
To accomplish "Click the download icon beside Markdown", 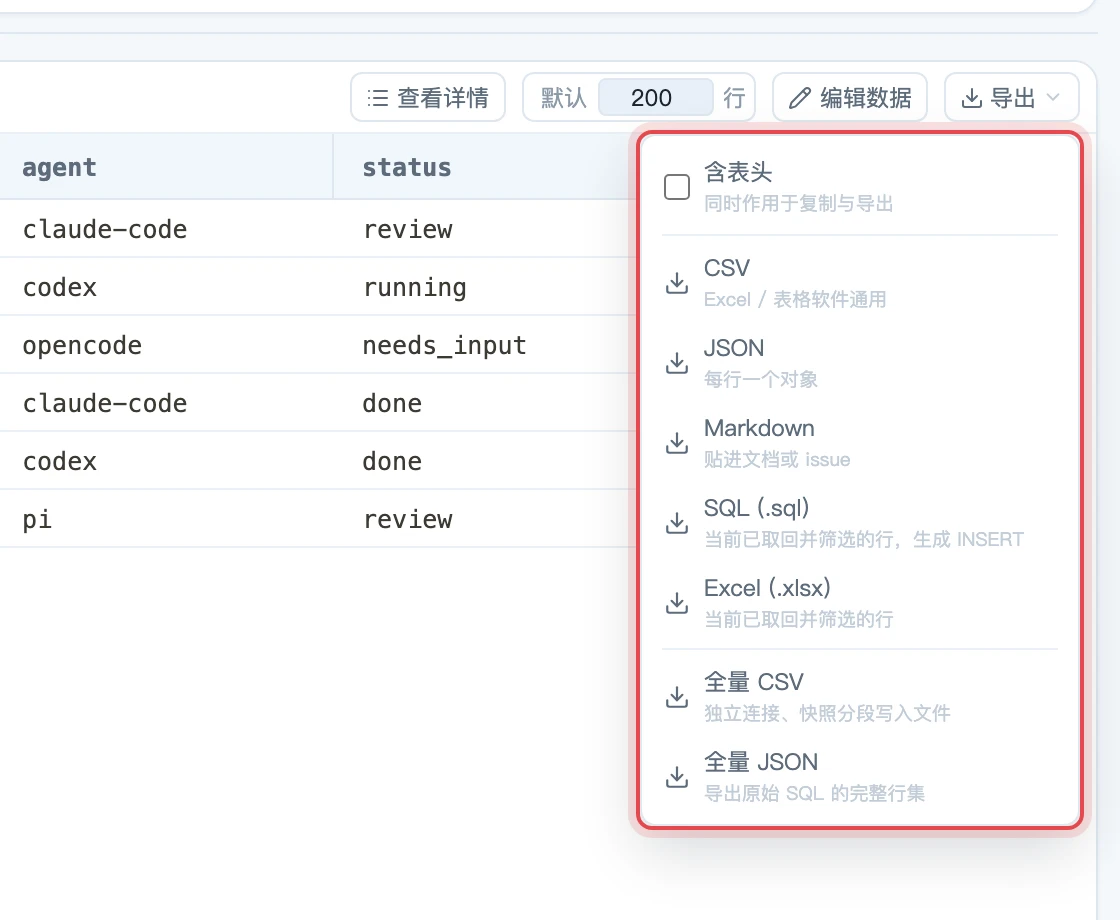I will tap(676, 443).
